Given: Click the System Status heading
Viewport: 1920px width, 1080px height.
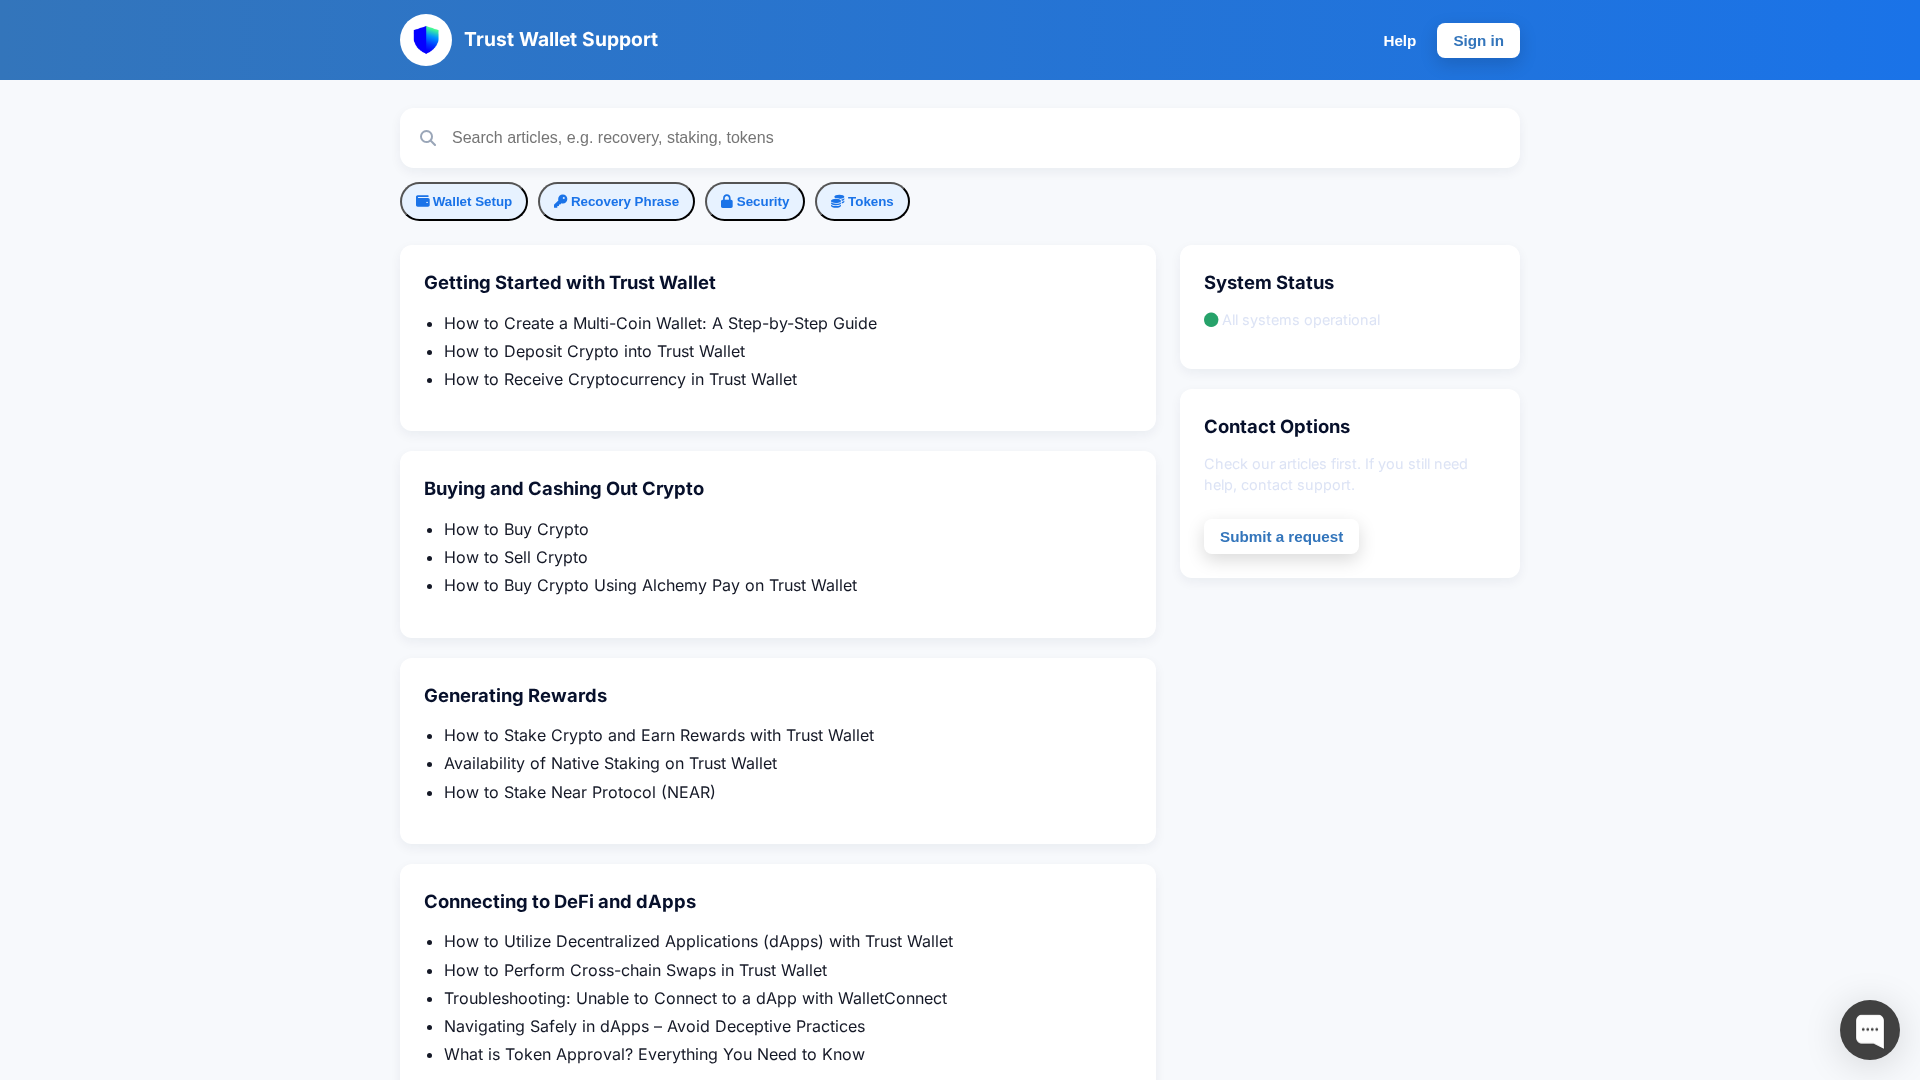Looking at the screenshot, I should [x=1269, y=283].
